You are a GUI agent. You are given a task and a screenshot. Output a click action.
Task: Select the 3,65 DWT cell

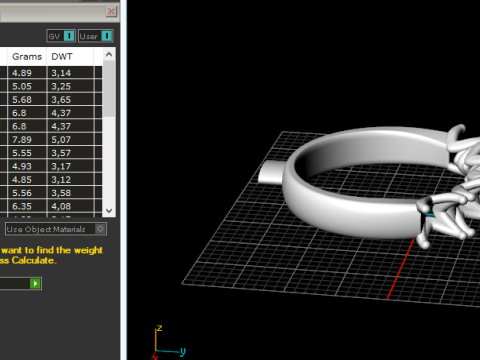coord(70,99)
